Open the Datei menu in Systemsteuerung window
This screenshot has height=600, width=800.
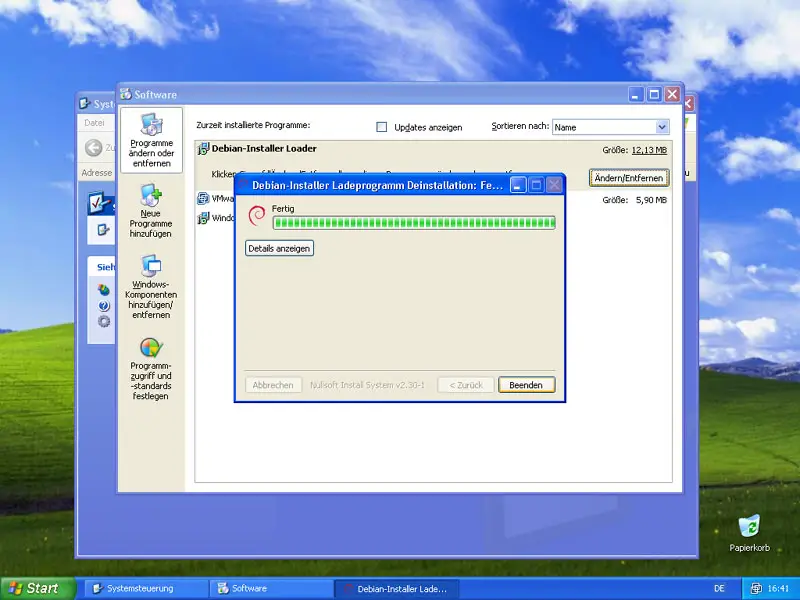click(94, 122)
